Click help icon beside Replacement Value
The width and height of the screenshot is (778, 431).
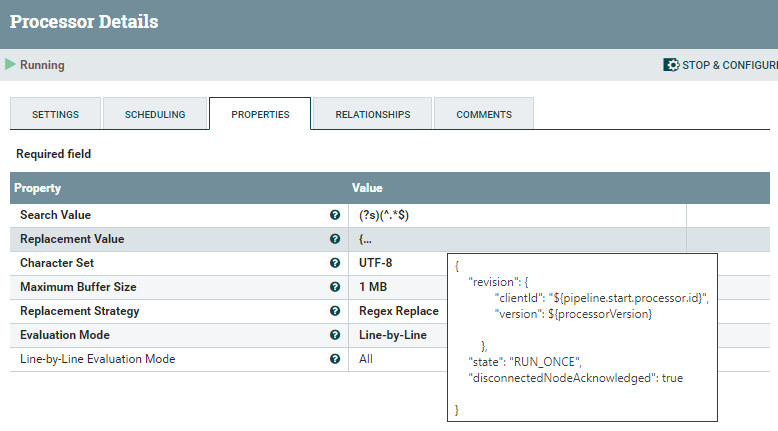pos(335,239)
